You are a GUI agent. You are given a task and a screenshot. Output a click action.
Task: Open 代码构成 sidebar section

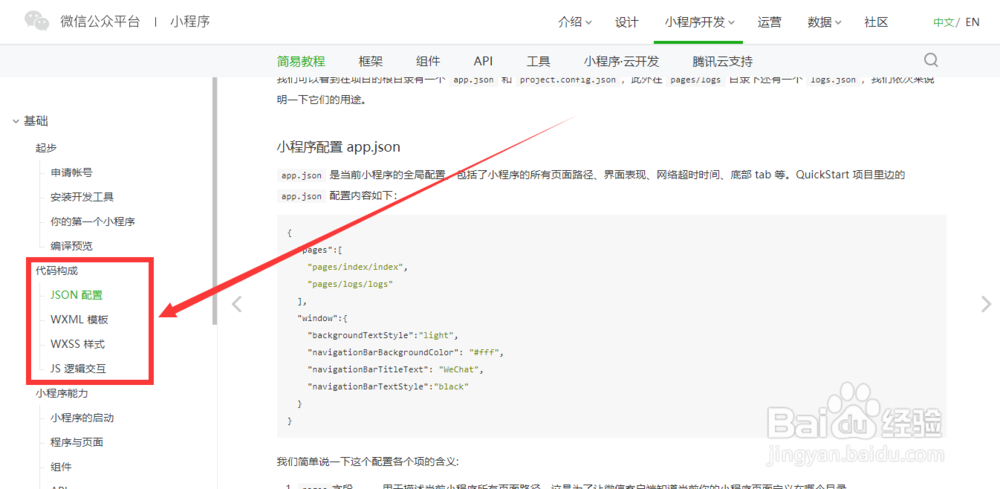(x=57, y=271)
